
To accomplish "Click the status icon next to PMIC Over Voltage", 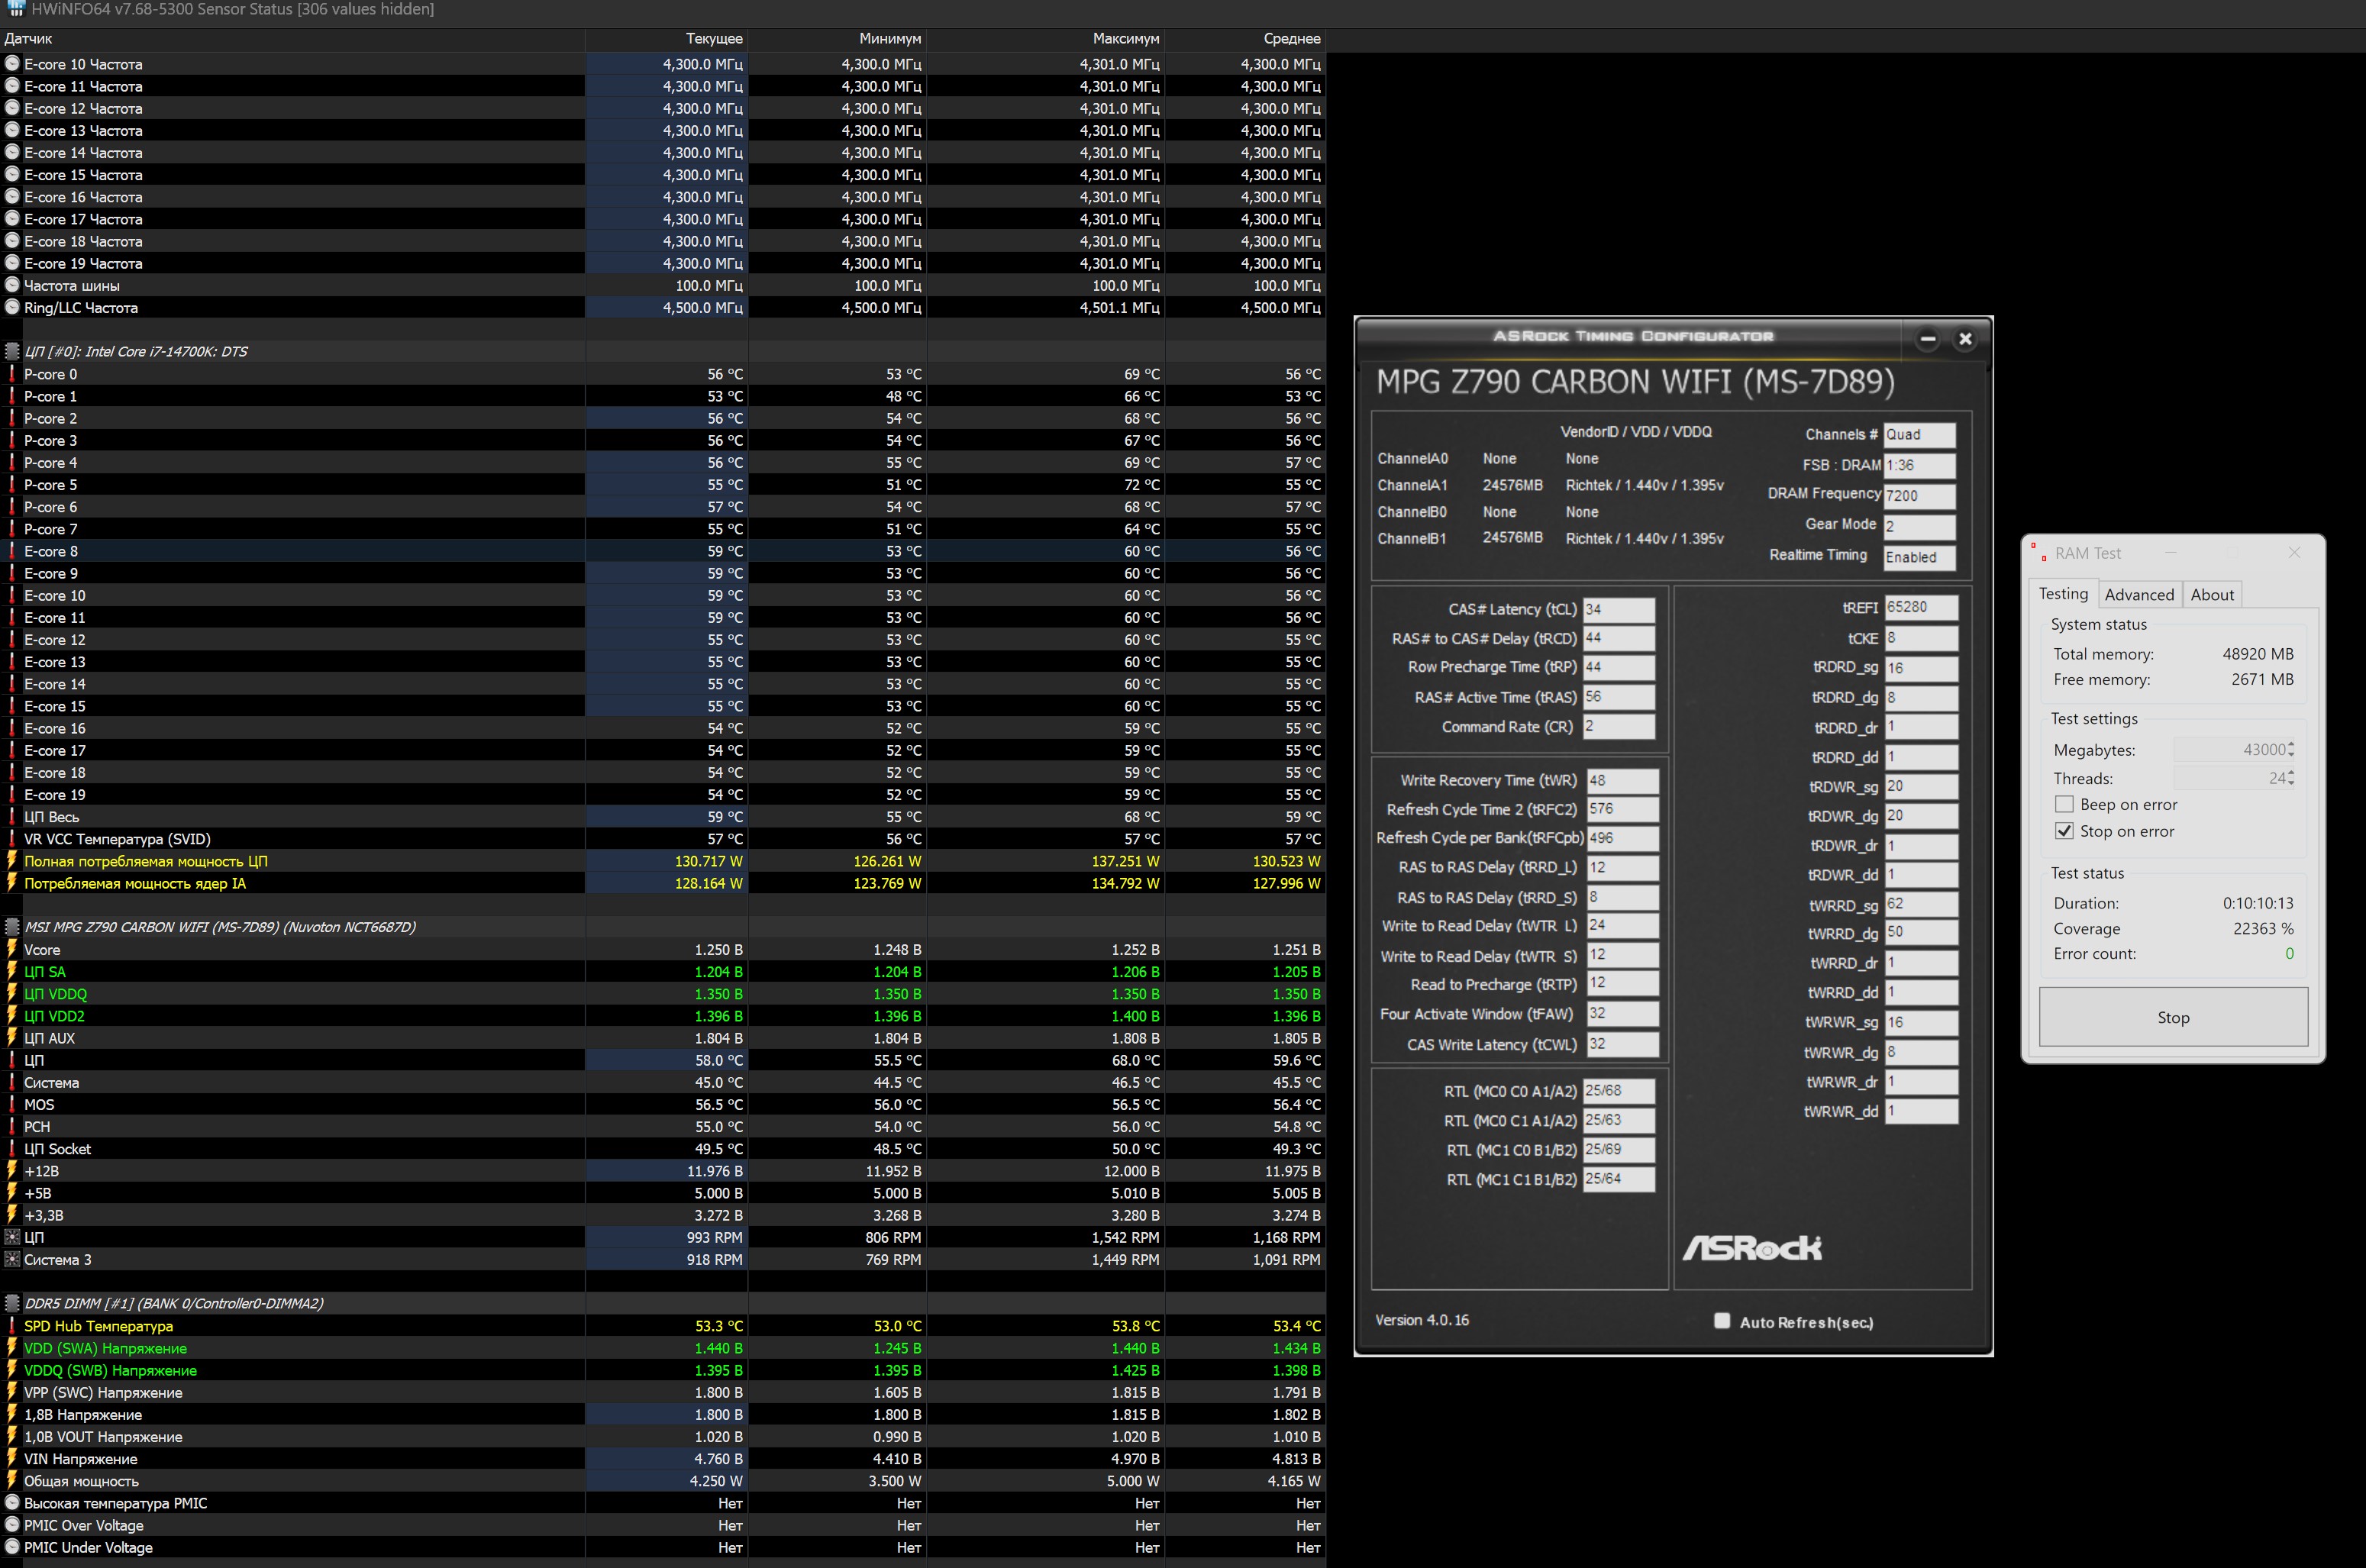I will [12, 1525].
